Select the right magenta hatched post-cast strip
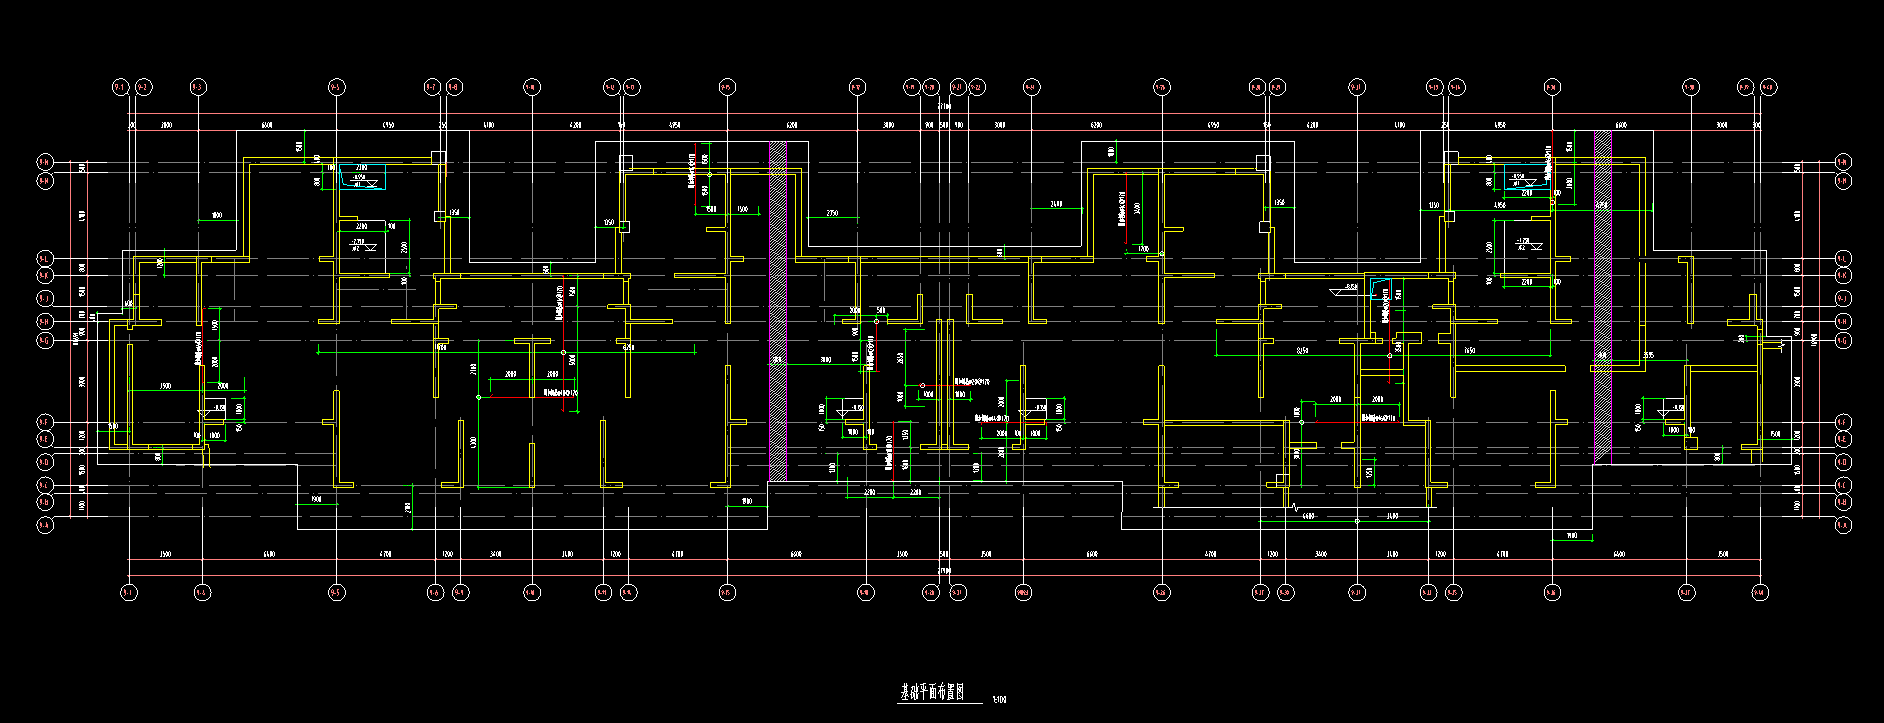Screen dimensions: 1884x723 point(1602,297)
